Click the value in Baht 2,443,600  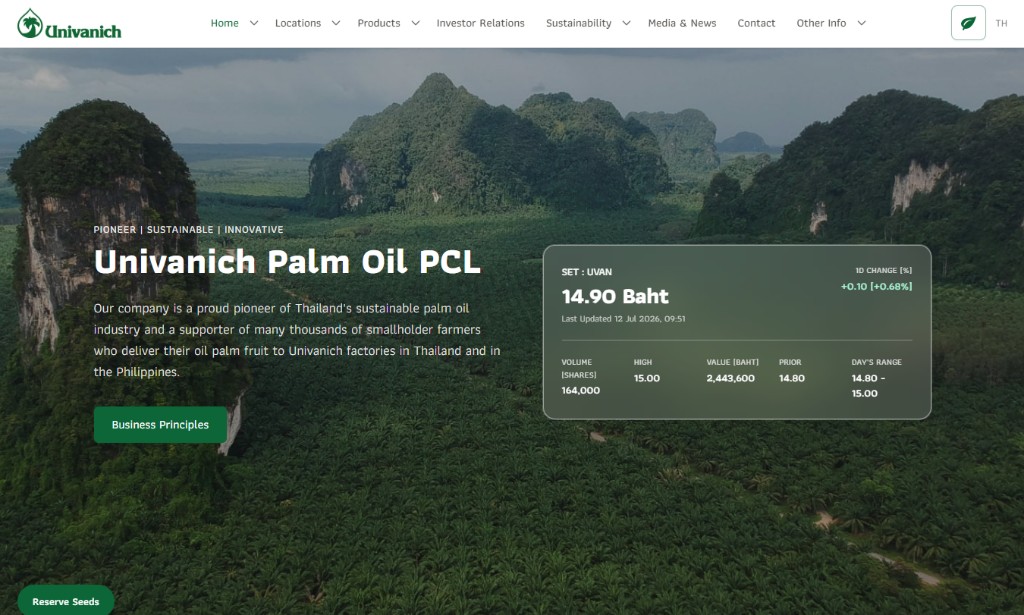click(730, 378)
